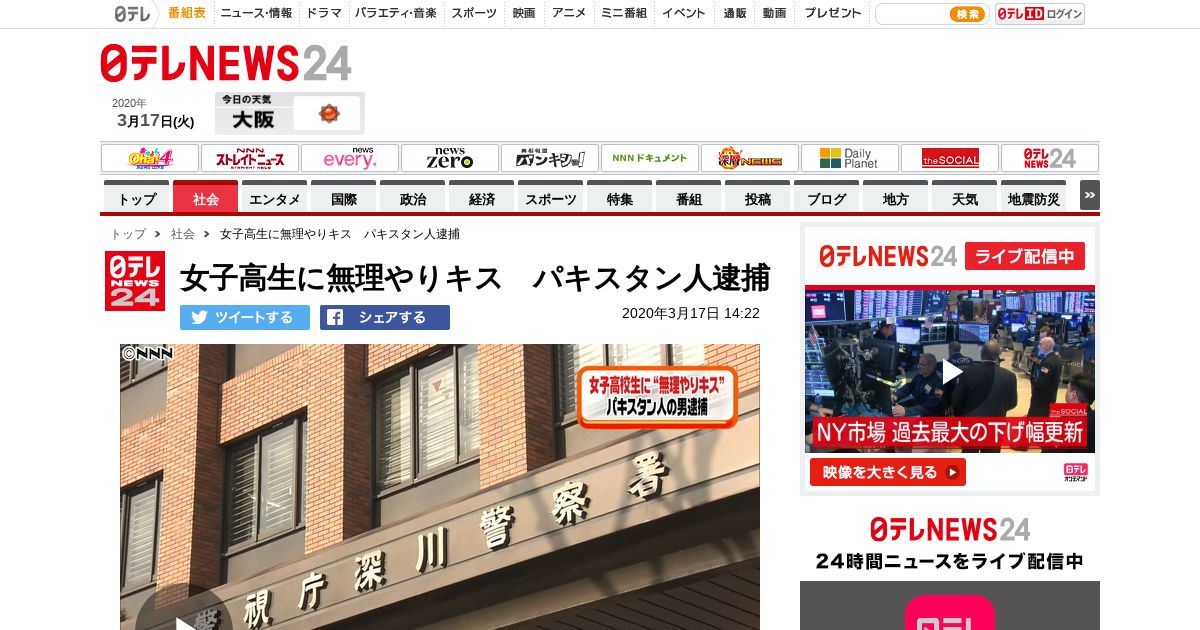The width and height of the screenshot is (1200, 630).
Task: Open the 深層NEWS program logo
Action: (x=750, y=158)
